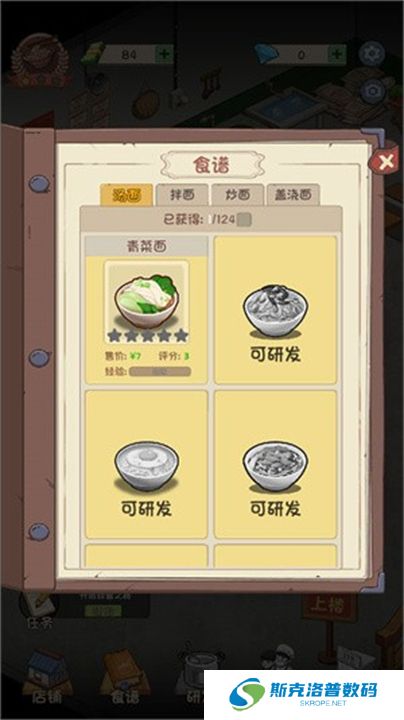Screen dimensions: 404x720
Task: Open the 店铺 shop menu
Action: (x=46, y=681)
